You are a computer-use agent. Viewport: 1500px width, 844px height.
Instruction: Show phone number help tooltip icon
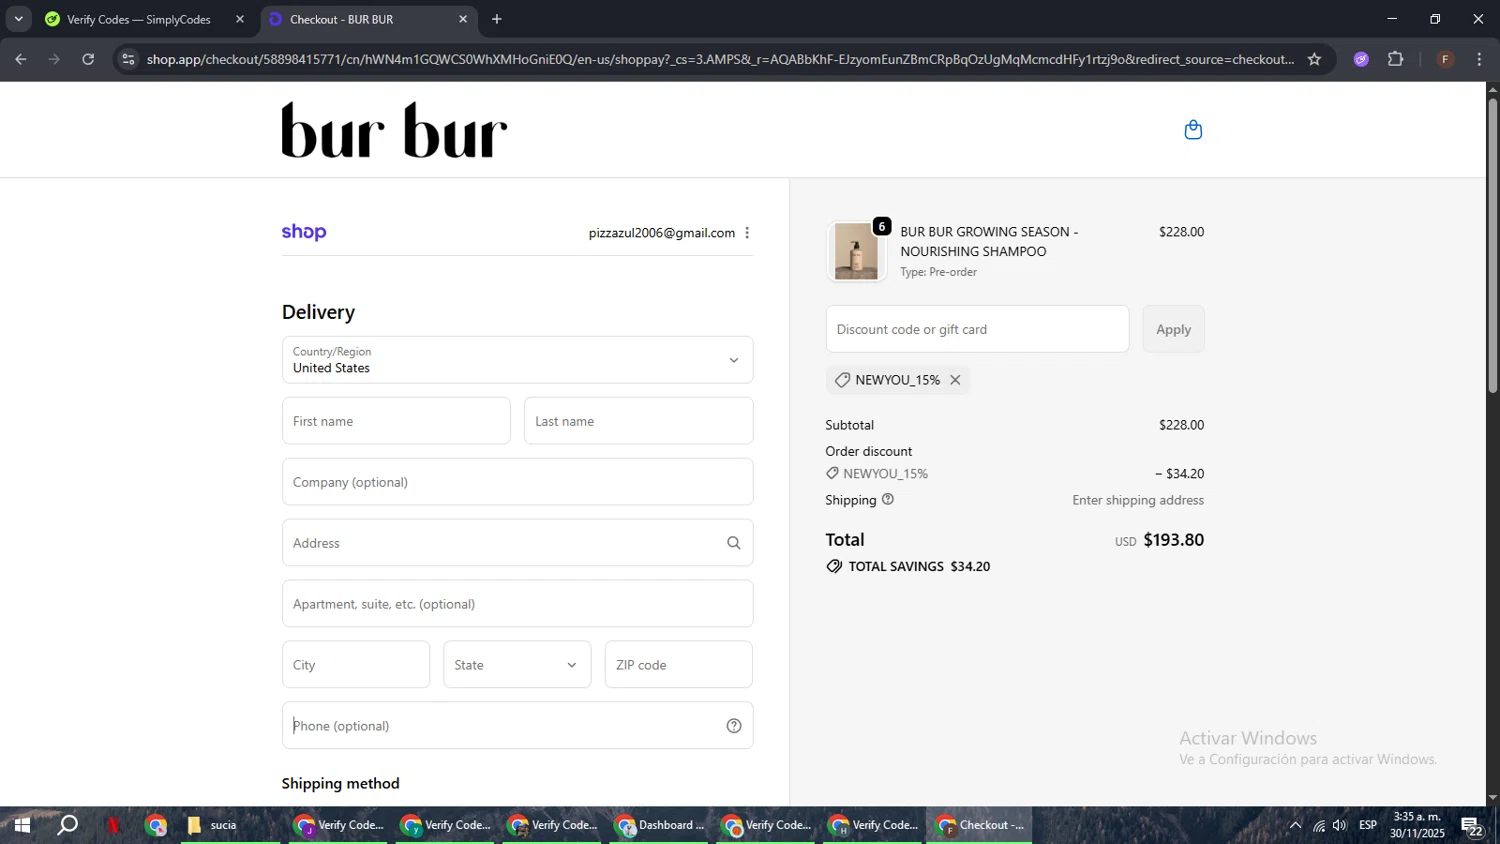(x=734, y=726)
